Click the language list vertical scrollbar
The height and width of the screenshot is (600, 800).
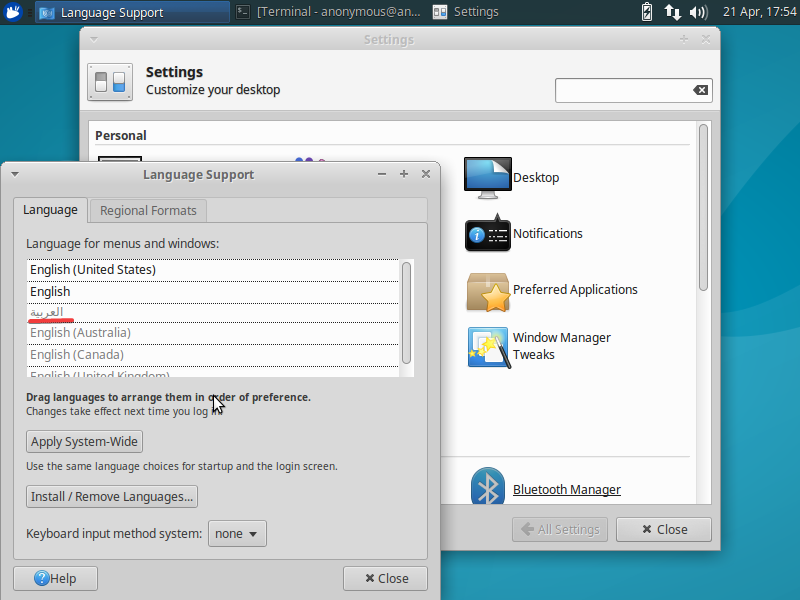[406, 312]
